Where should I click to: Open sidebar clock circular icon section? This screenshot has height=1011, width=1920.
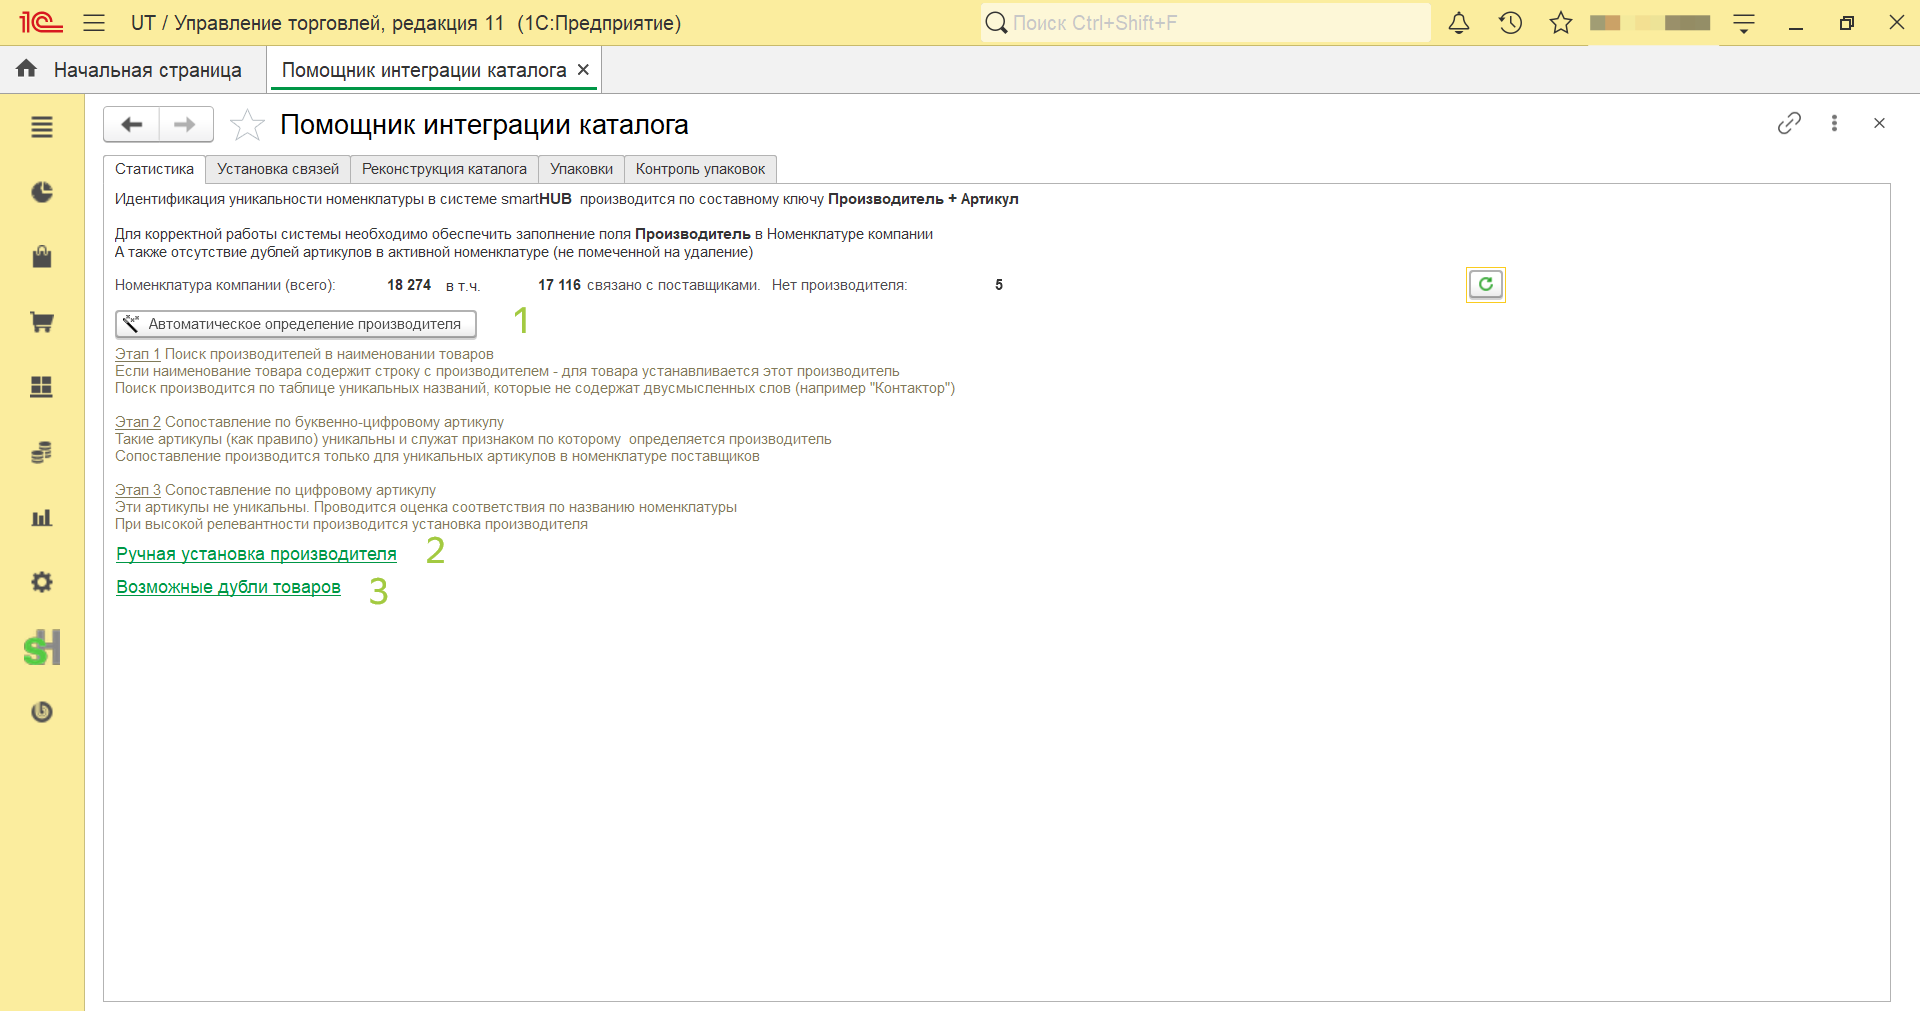[42, 712]
